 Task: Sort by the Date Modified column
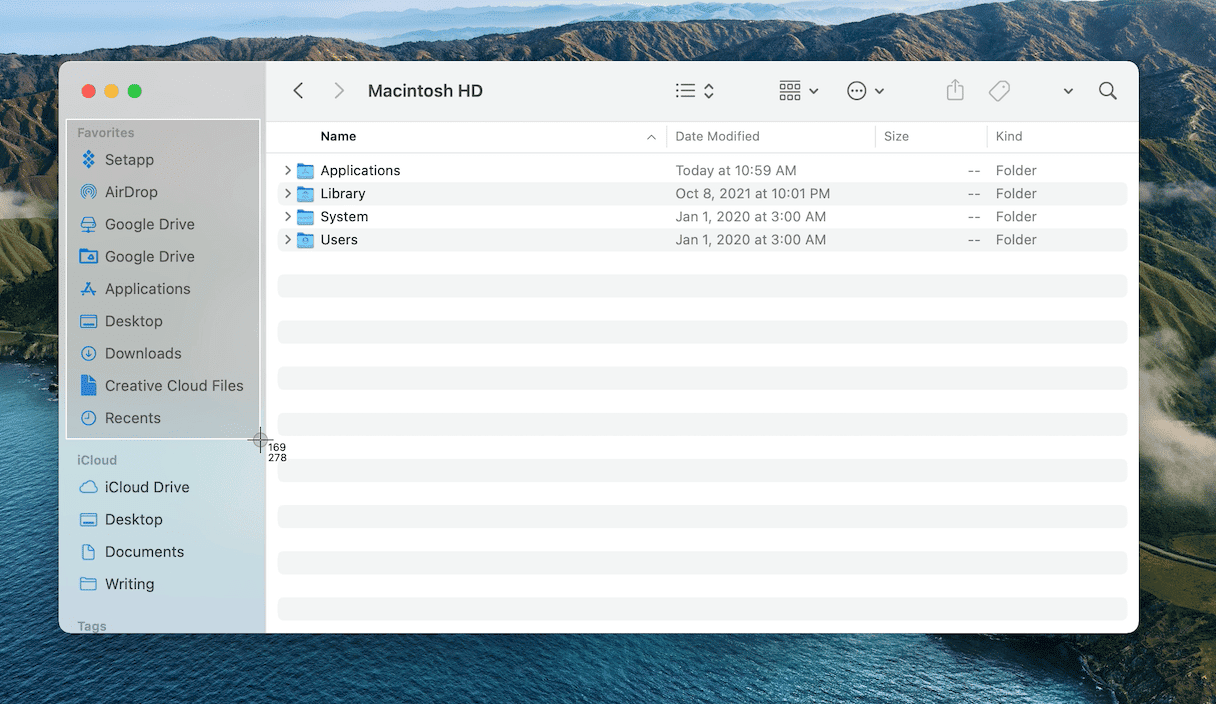coord(717,137)
